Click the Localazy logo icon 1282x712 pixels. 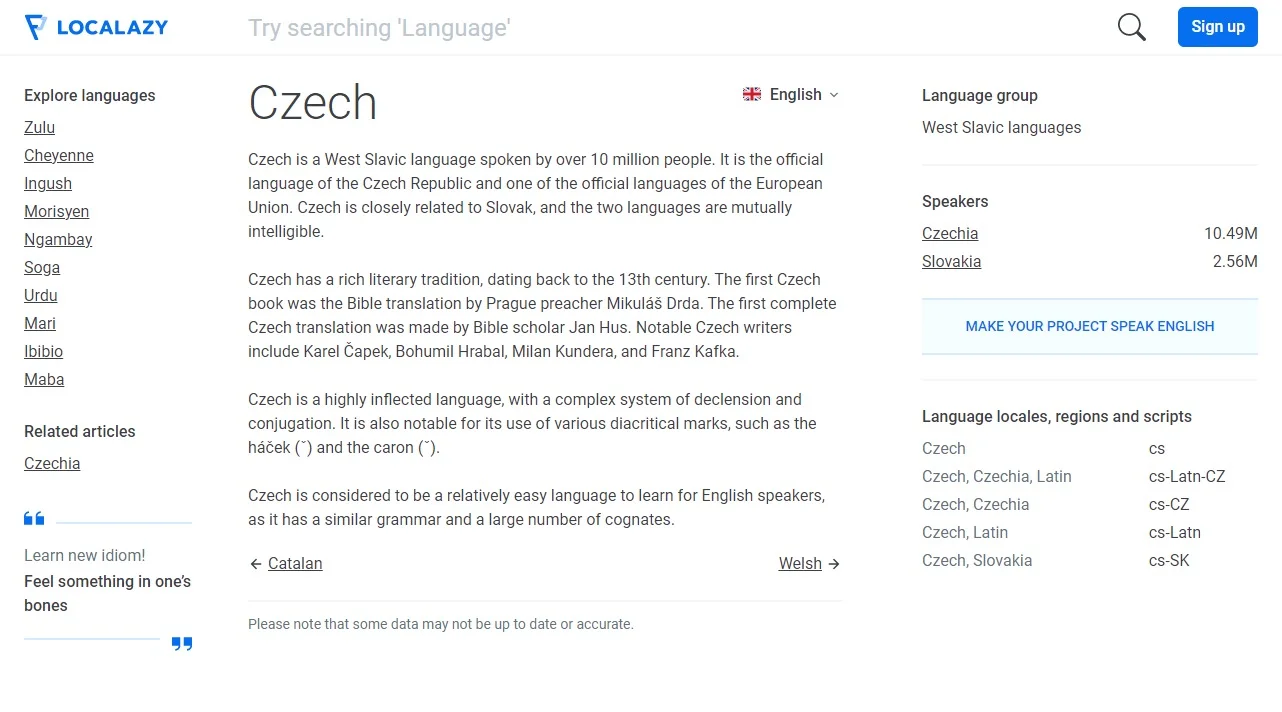36,27
